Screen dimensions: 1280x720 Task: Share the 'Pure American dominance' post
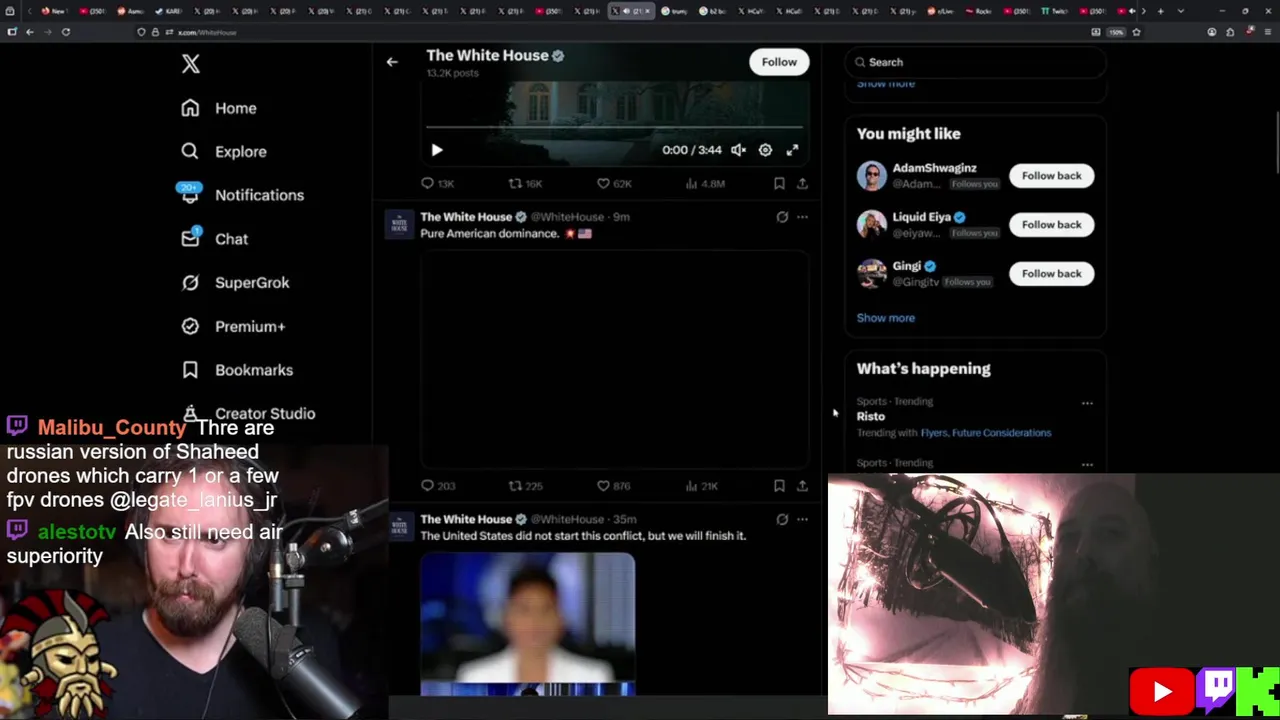(802, 486)
